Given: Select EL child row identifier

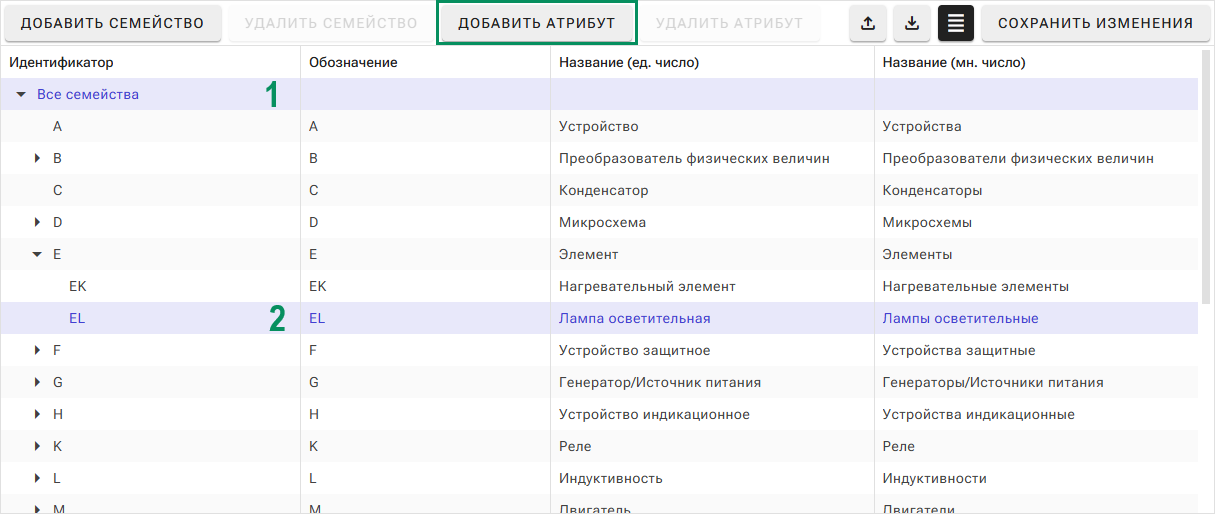Looking at the screenshot, I should click(77, 318).
